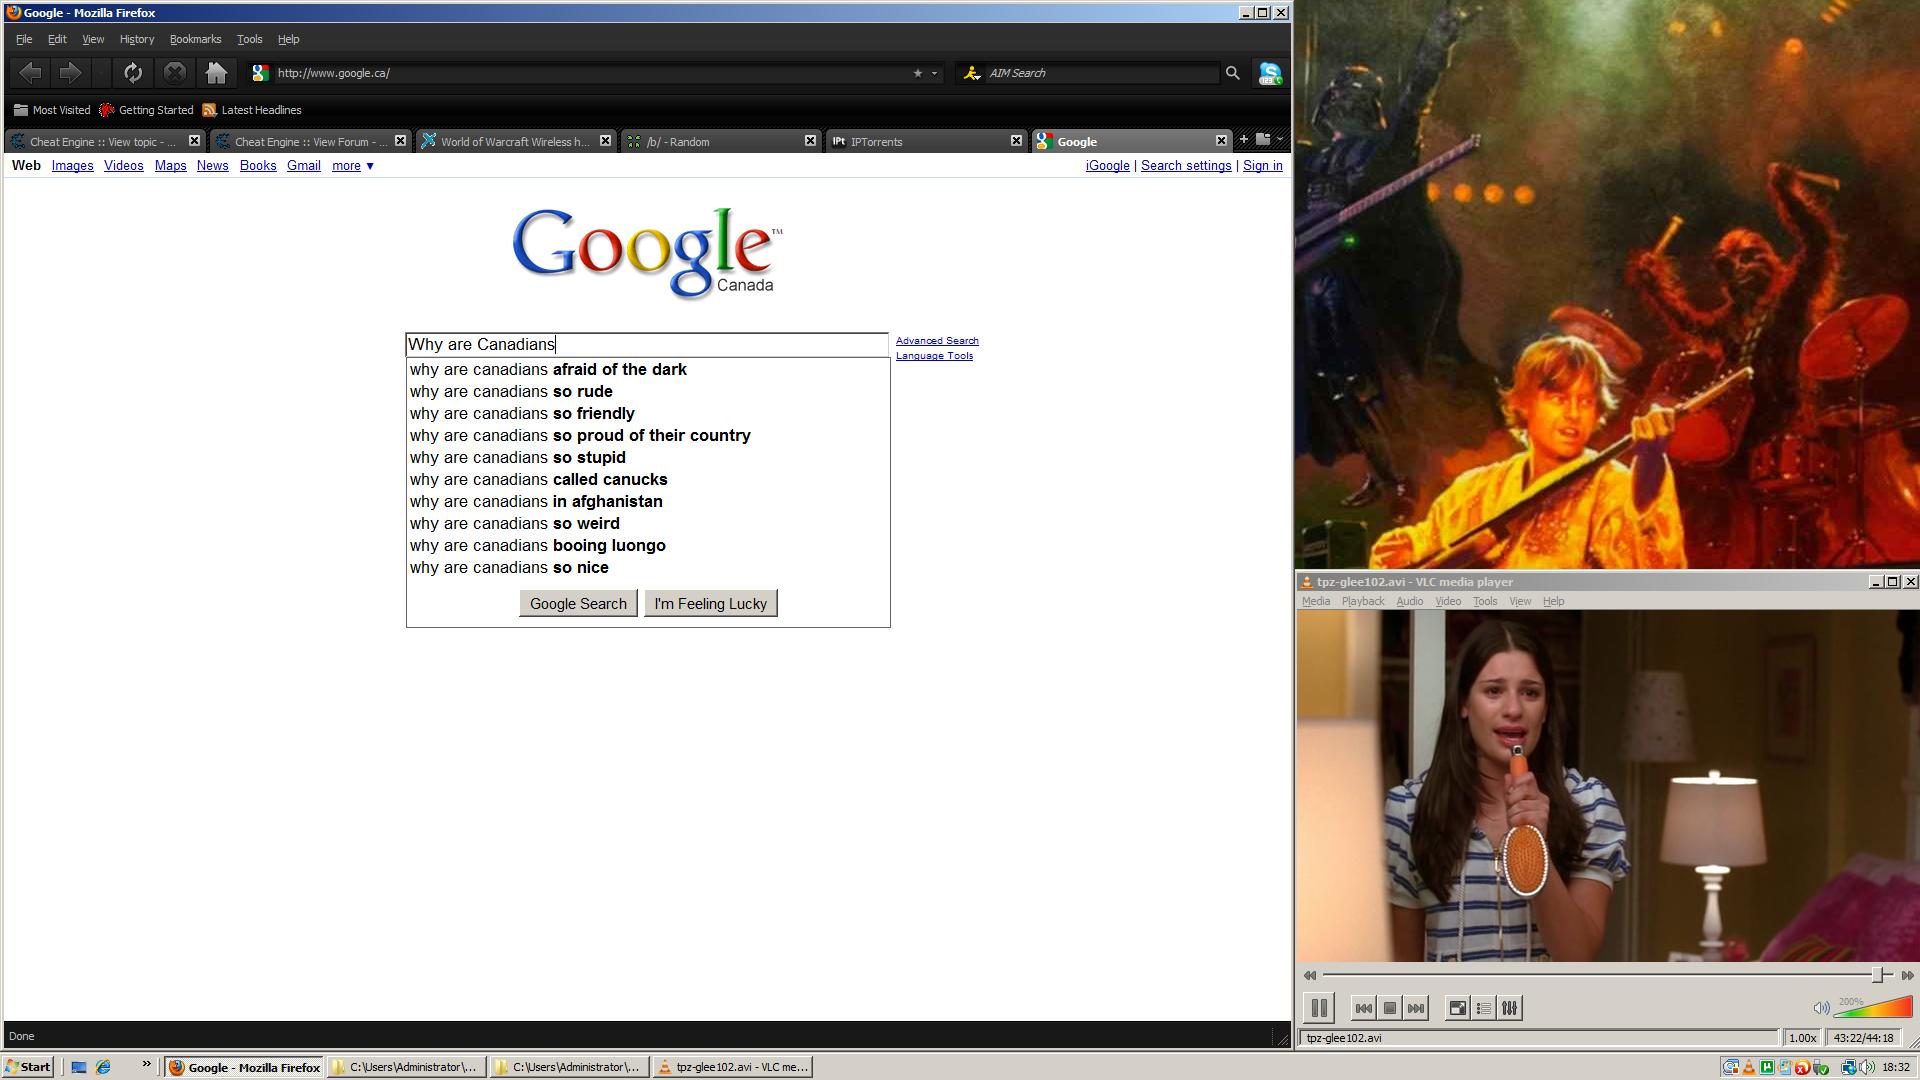
Task: Open Firefox History menu
Action: click(137, 39)
